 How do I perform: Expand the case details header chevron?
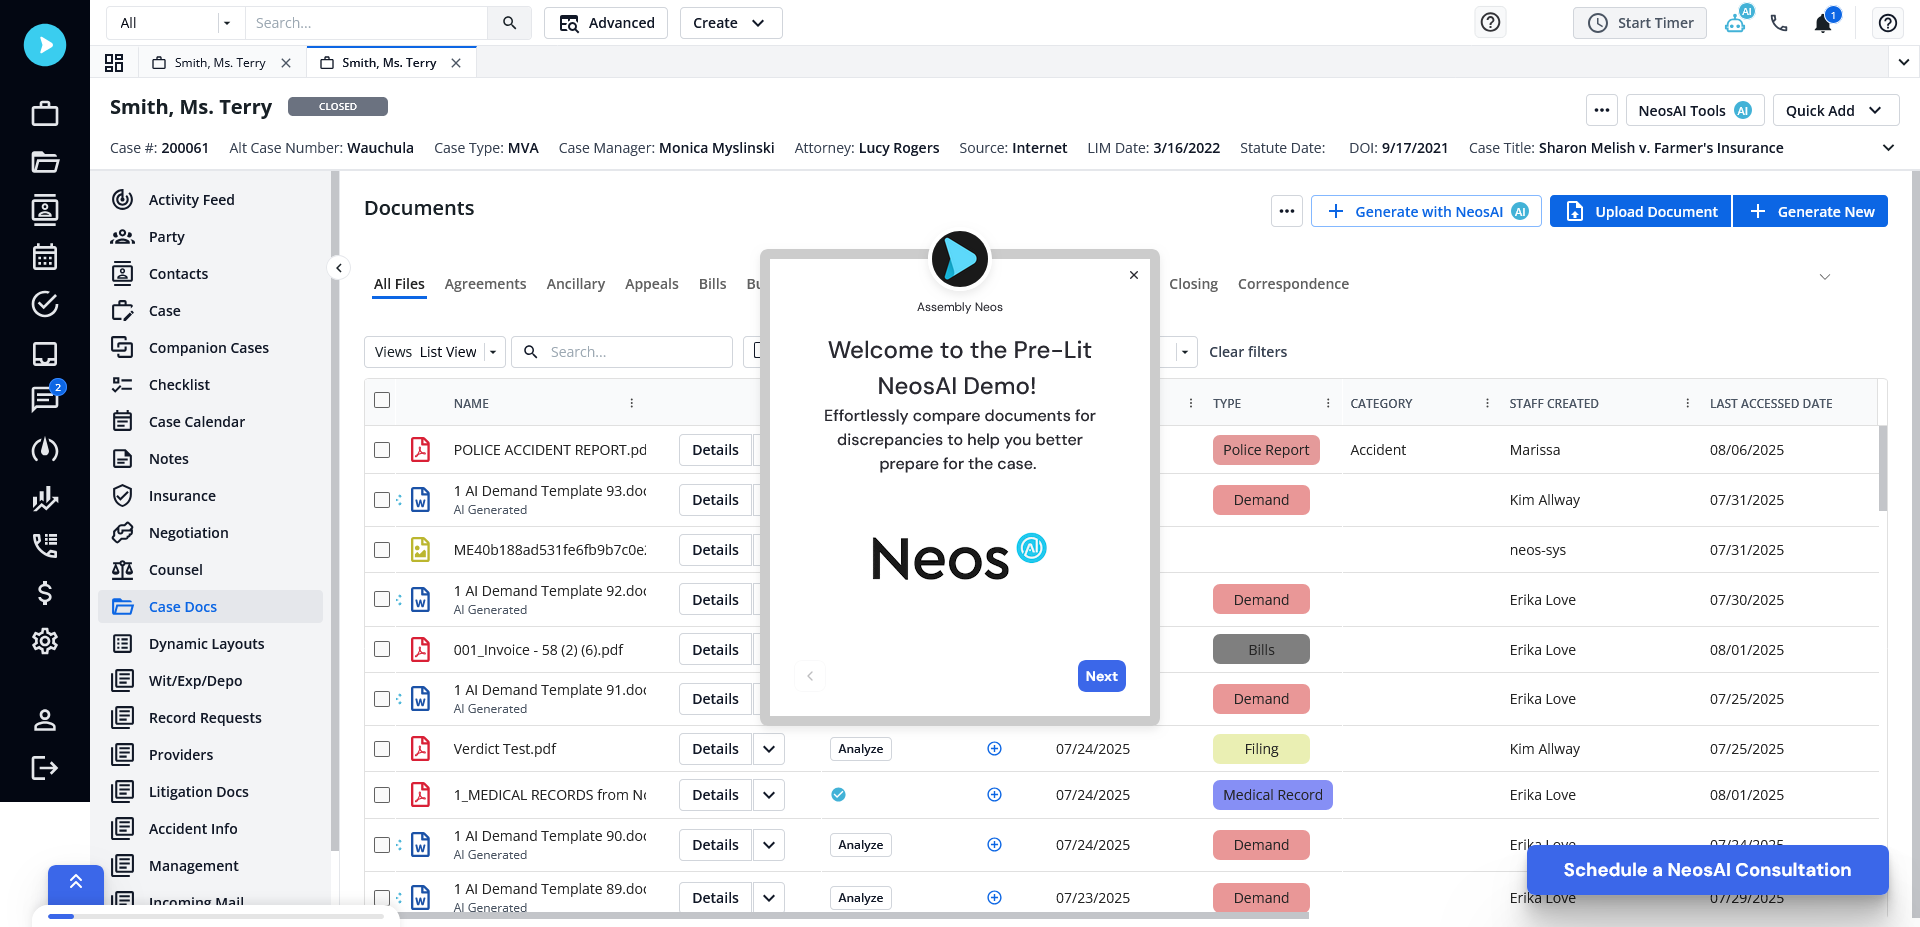(1888, 148)
